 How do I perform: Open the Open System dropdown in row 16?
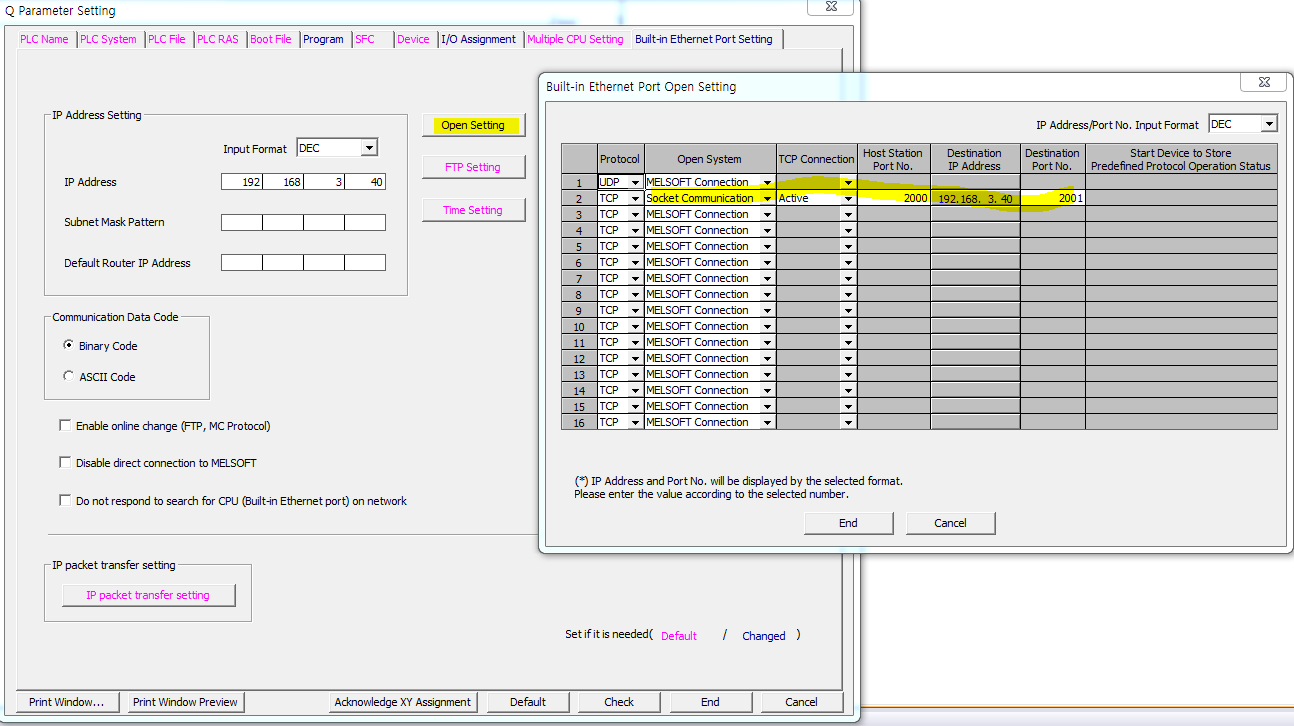767,422
